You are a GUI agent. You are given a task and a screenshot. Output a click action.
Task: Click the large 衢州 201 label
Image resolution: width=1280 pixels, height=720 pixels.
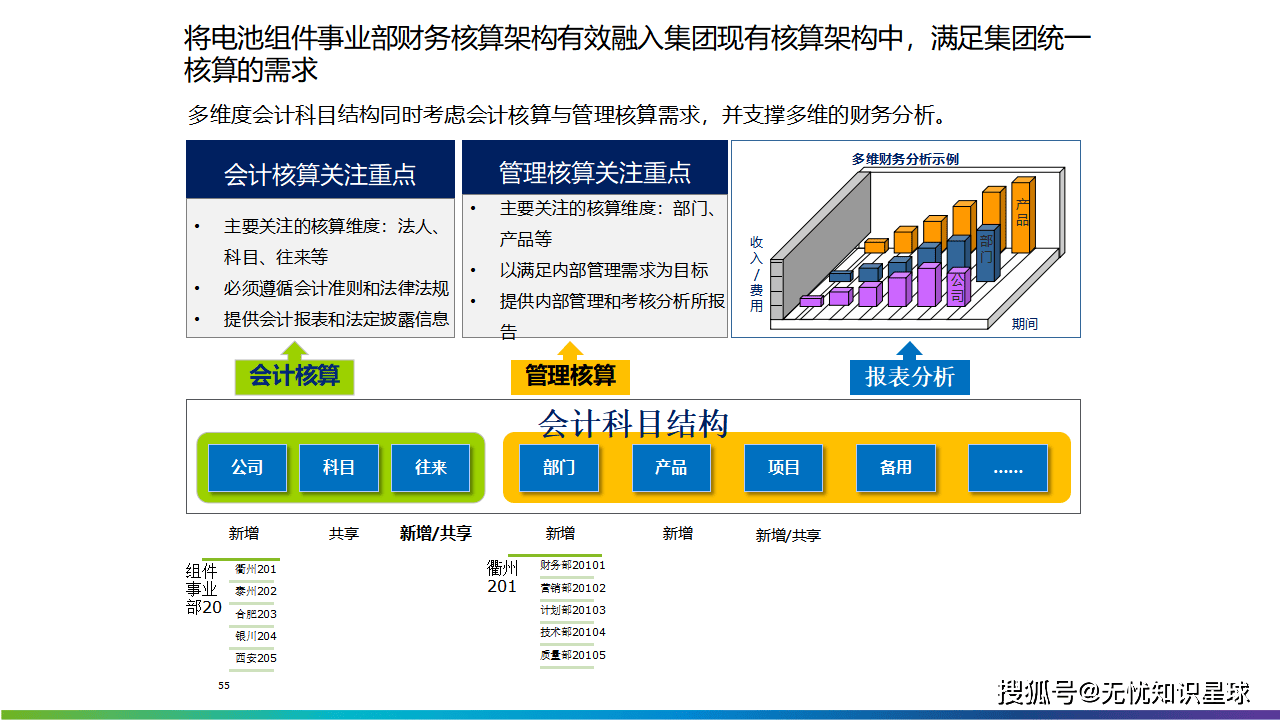pyautogui.click(x=503, y=577)
